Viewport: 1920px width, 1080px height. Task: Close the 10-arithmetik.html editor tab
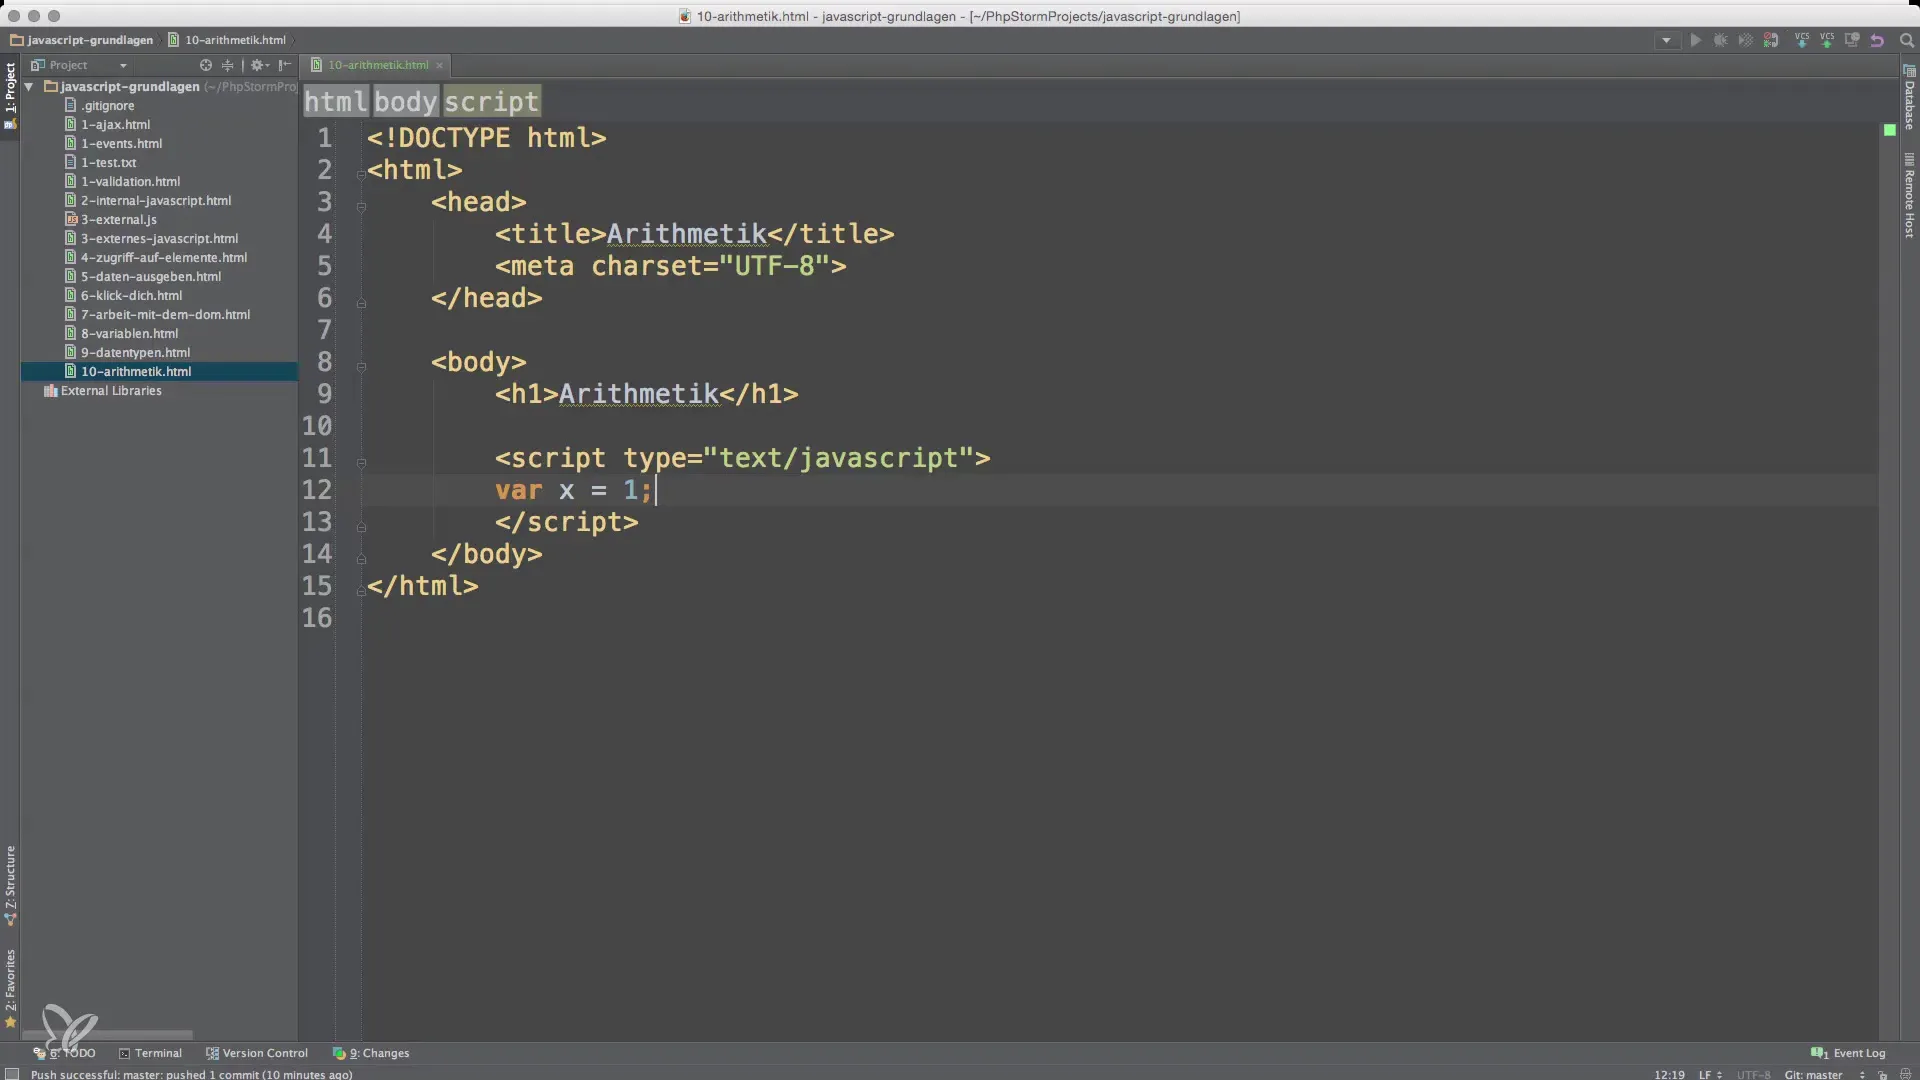click(439, 65)
